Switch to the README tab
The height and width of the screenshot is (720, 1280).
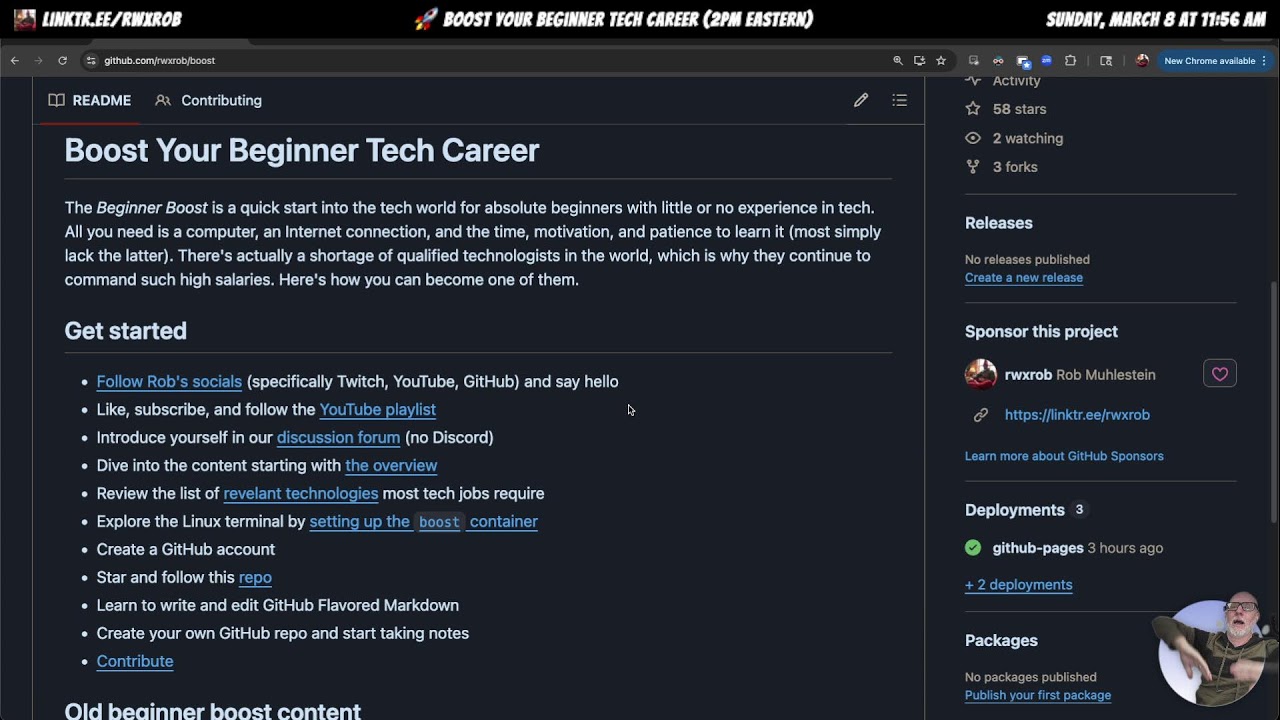point(89,100)
